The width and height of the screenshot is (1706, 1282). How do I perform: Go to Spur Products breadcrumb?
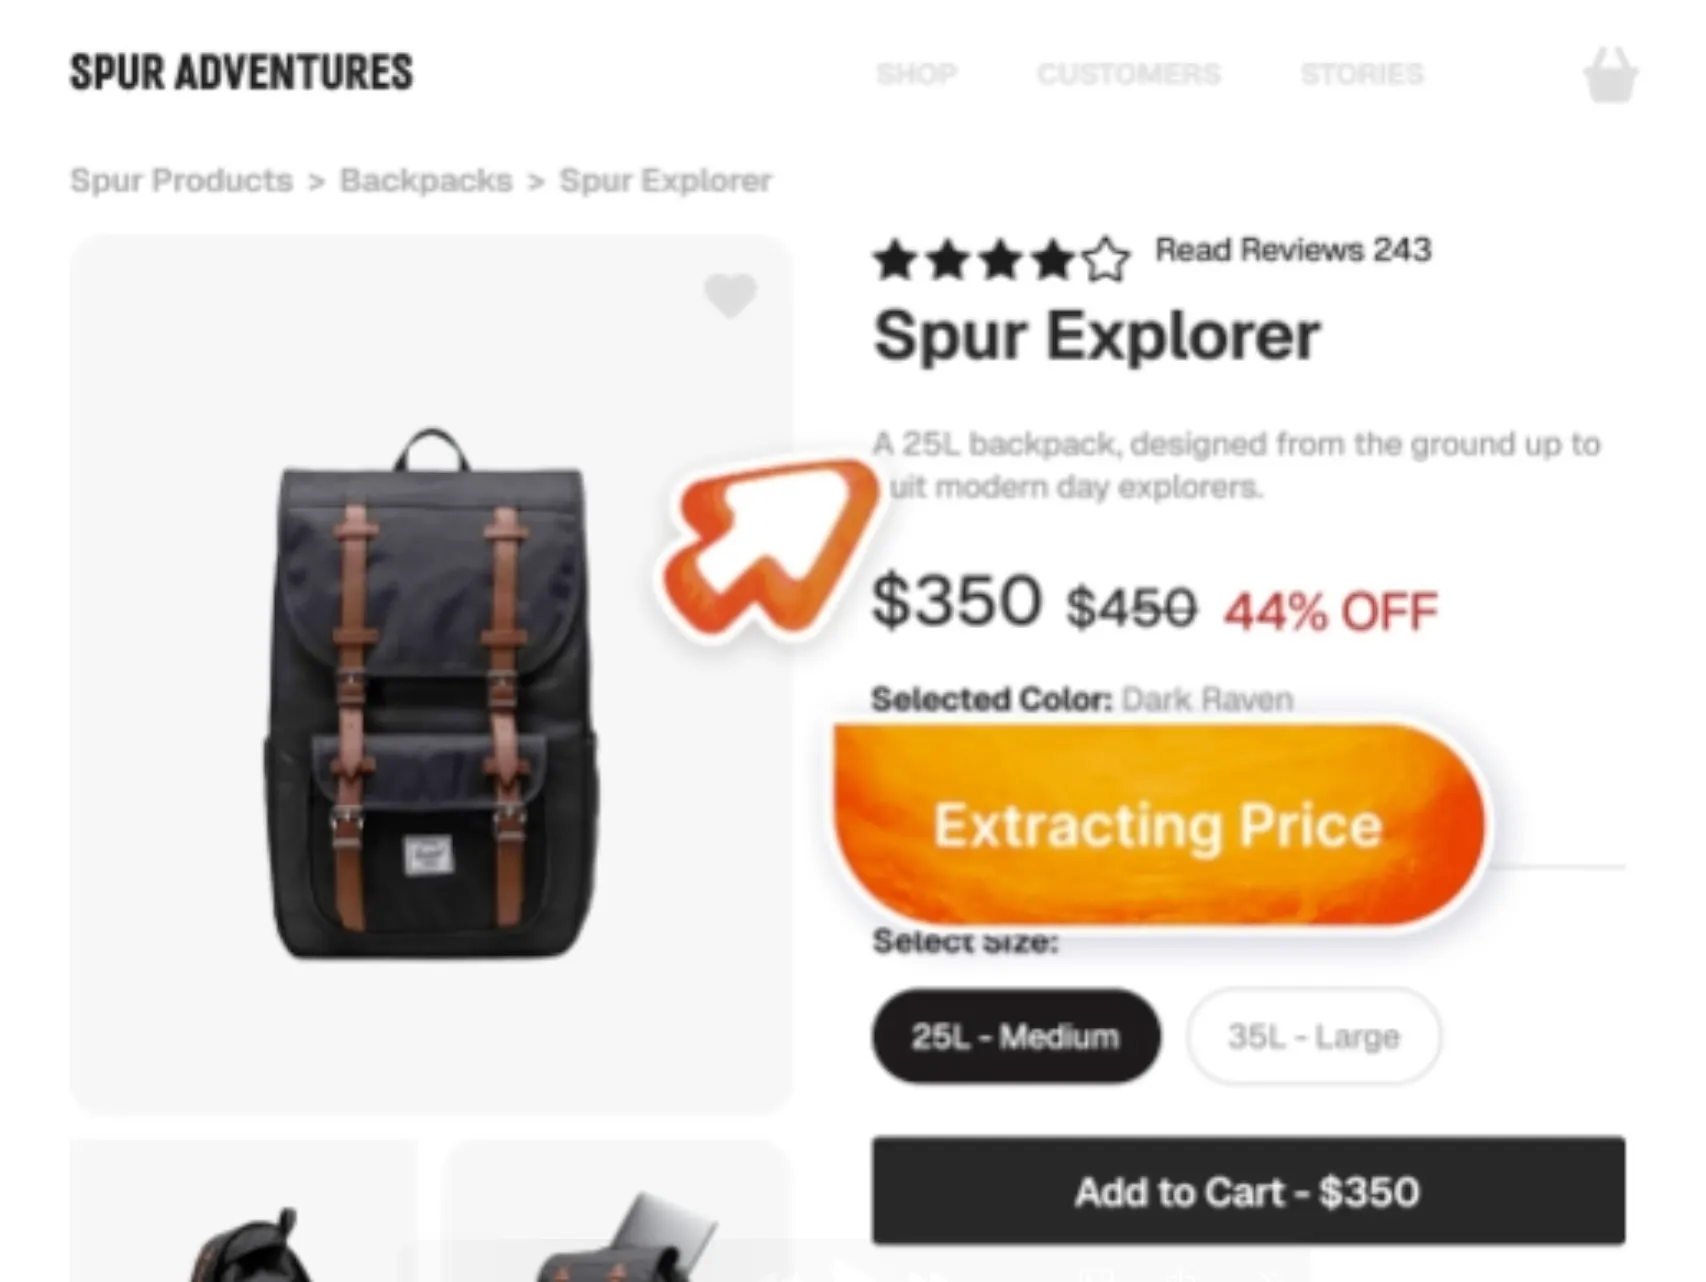pos(181,180)
